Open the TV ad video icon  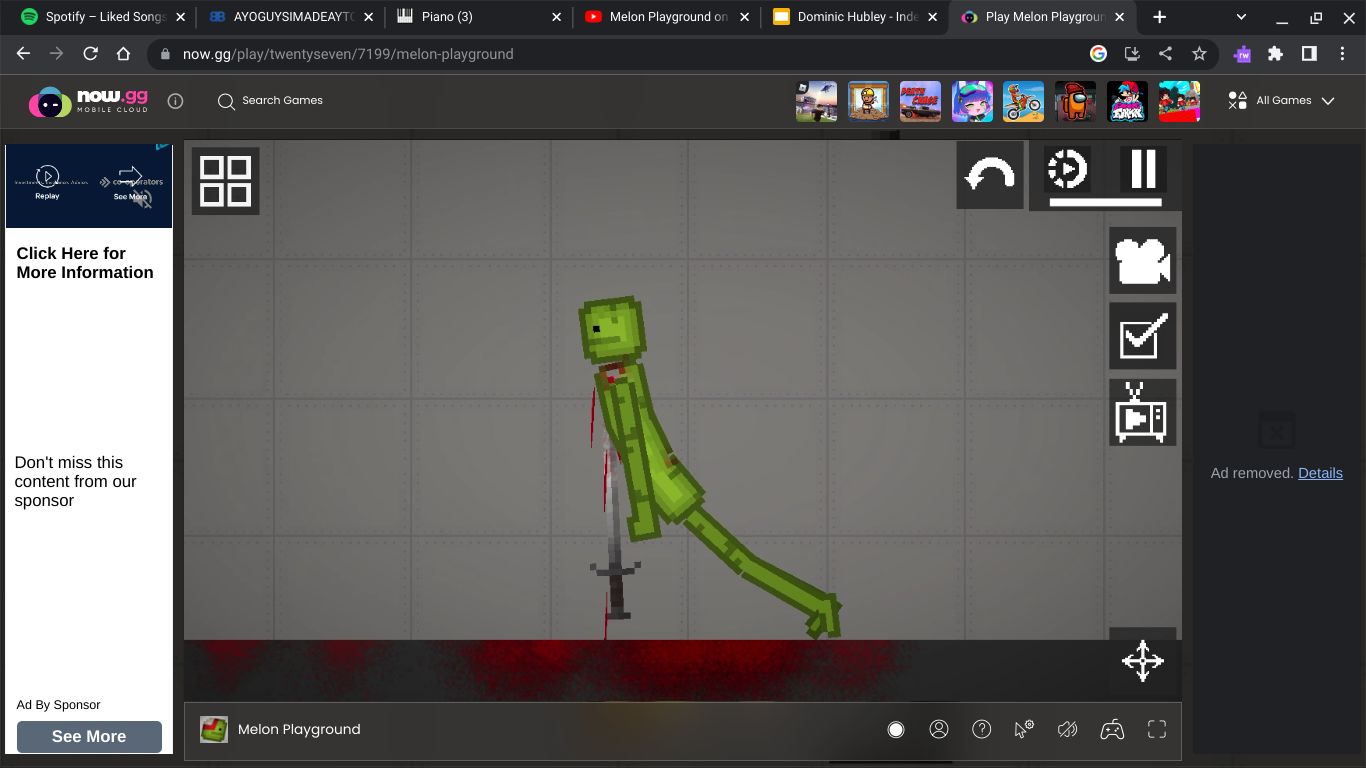pyautogui.click(x=1143, y=412)
